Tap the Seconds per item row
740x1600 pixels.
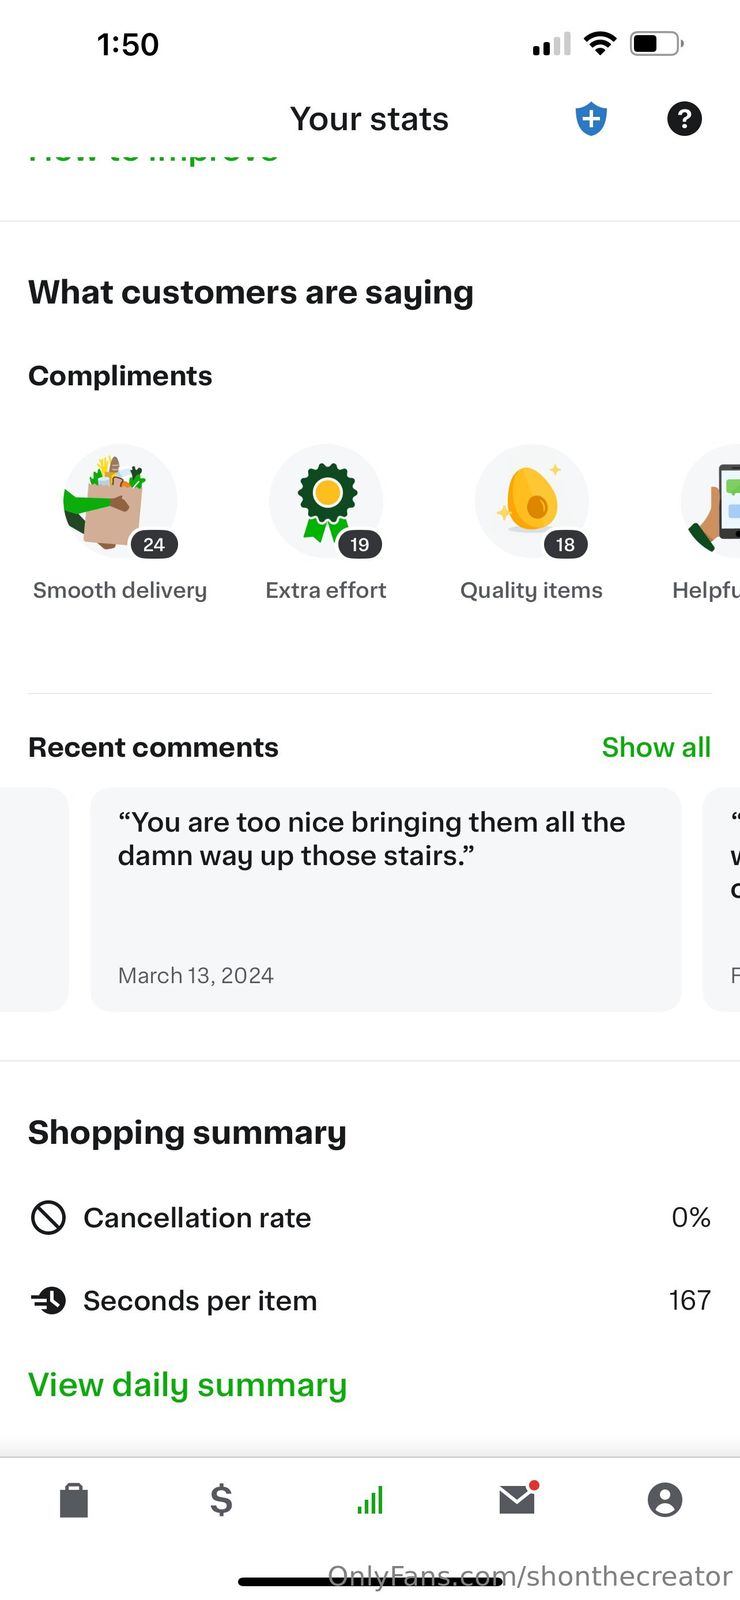370,1300
